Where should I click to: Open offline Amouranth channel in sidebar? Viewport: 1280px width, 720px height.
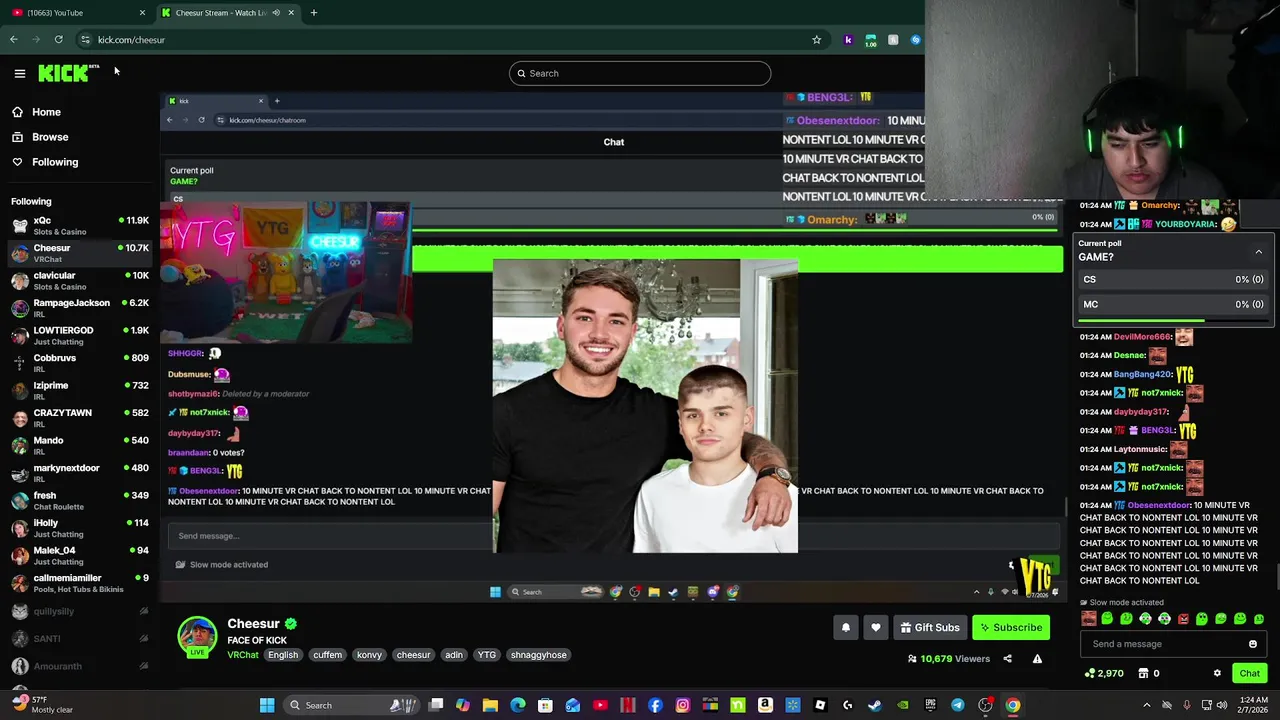tap(78, 666)
